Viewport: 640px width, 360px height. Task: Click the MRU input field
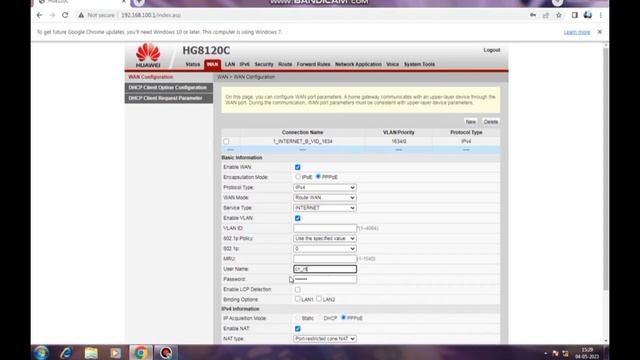tap(325, 259)
